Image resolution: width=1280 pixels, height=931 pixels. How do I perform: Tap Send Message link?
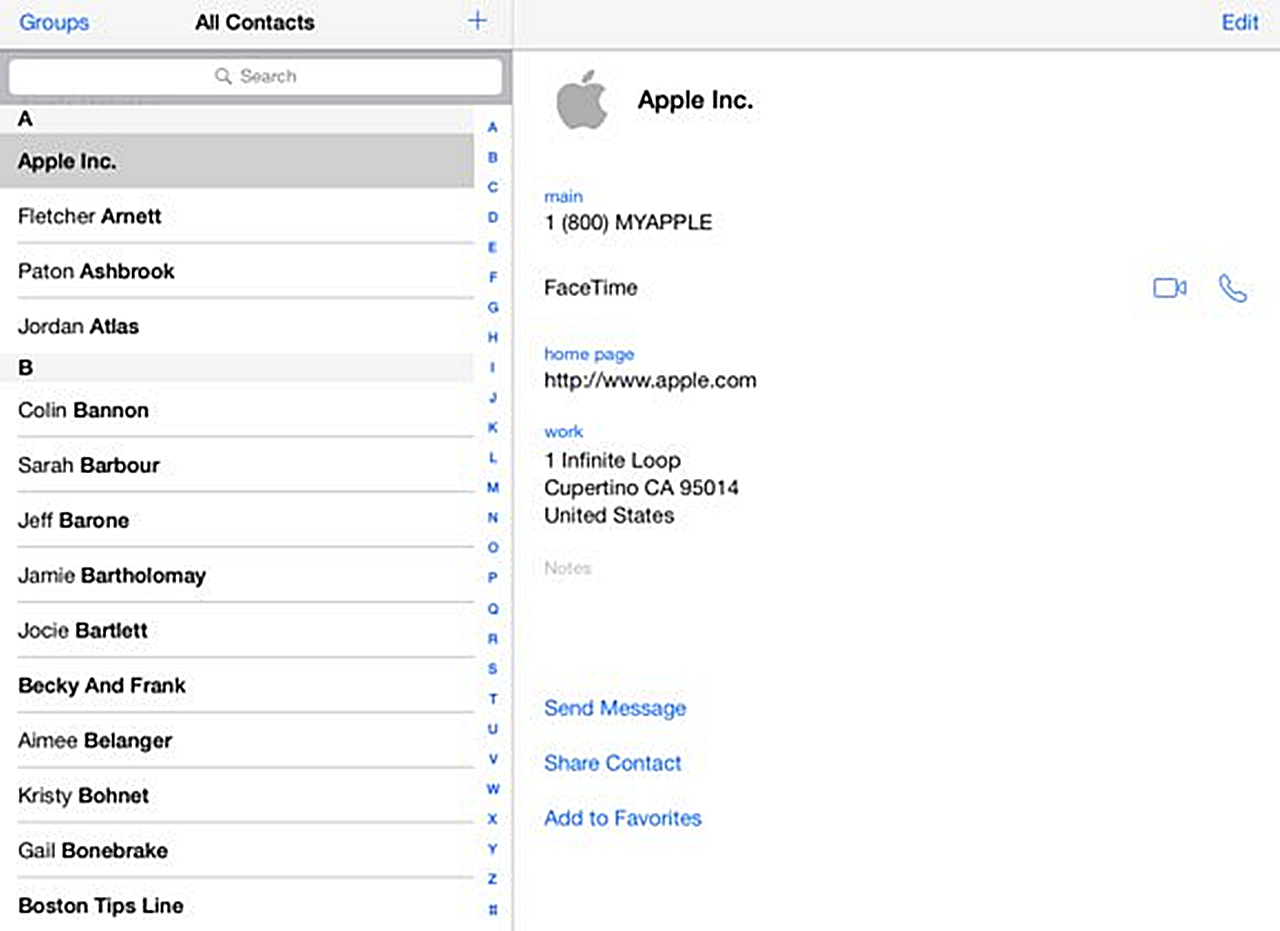pos(615,708)
